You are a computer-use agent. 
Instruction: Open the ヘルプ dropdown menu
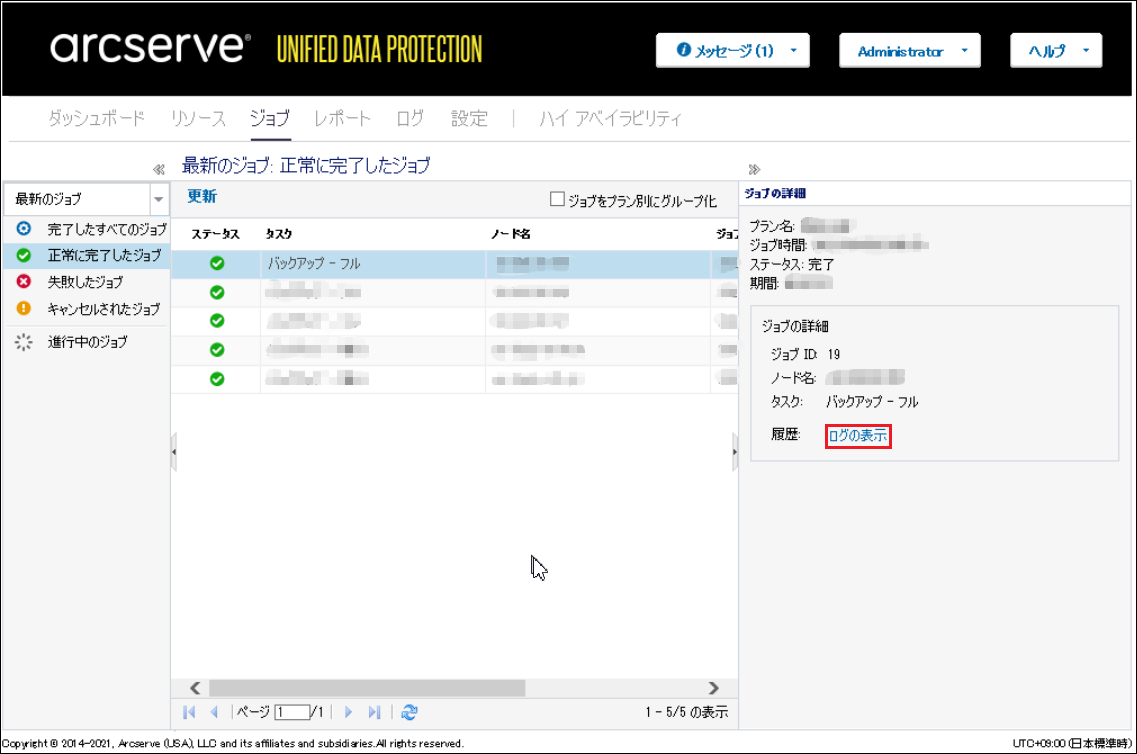[1056, 51]
